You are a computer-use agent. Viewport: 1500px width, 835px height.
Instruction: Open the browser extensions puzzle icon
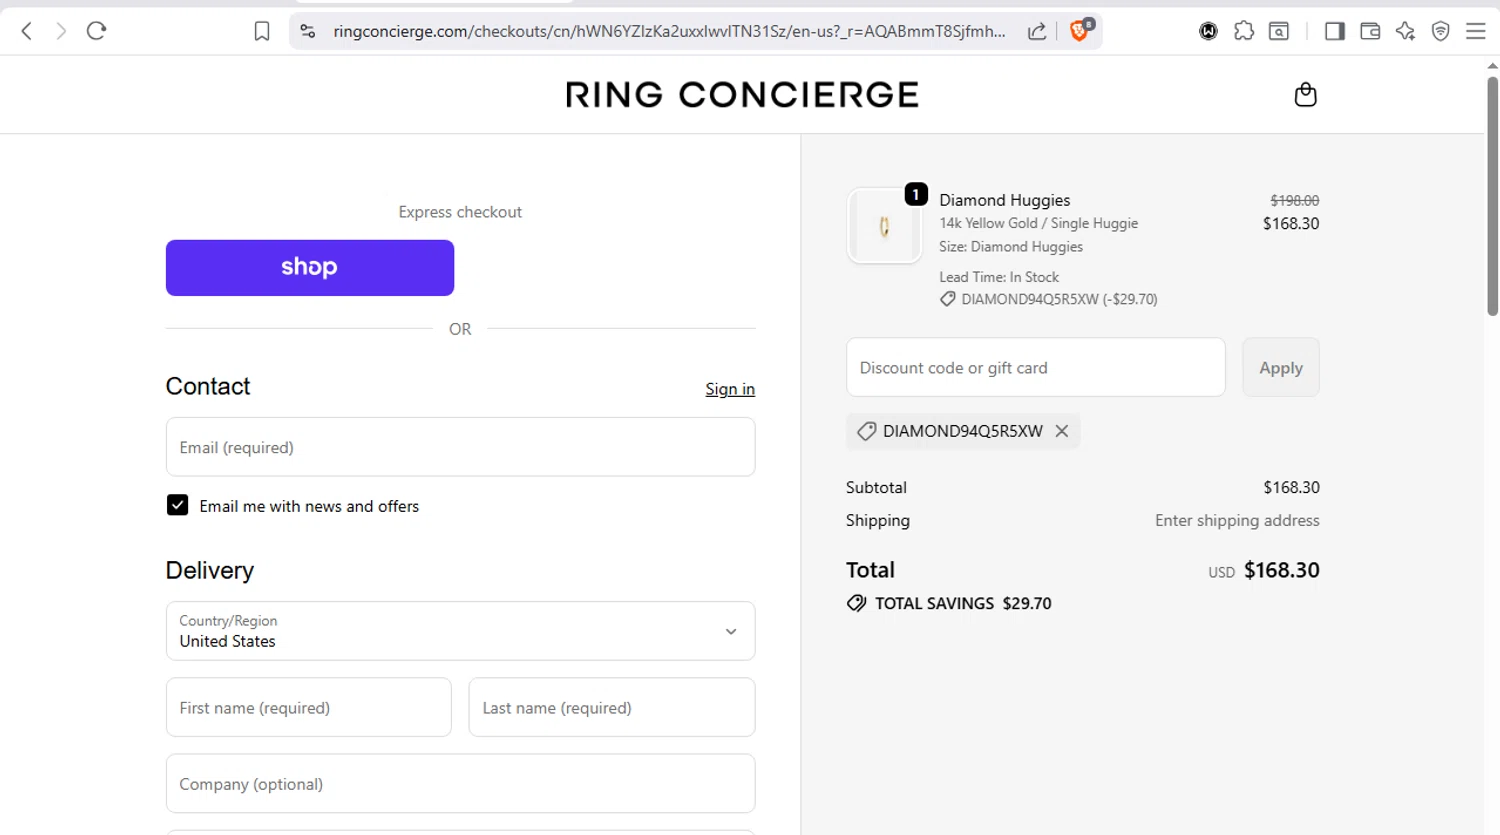pyautogui.click(x=1244, y=31)
